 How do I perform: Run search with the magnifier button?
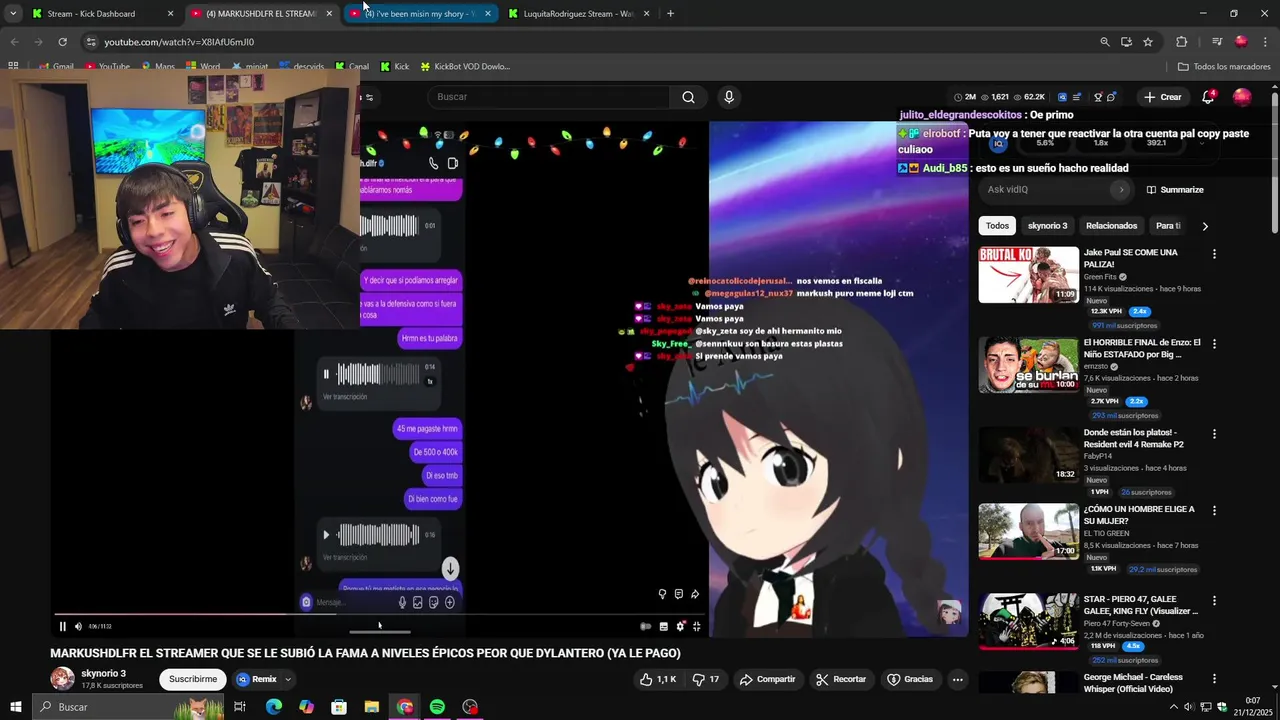688,97
